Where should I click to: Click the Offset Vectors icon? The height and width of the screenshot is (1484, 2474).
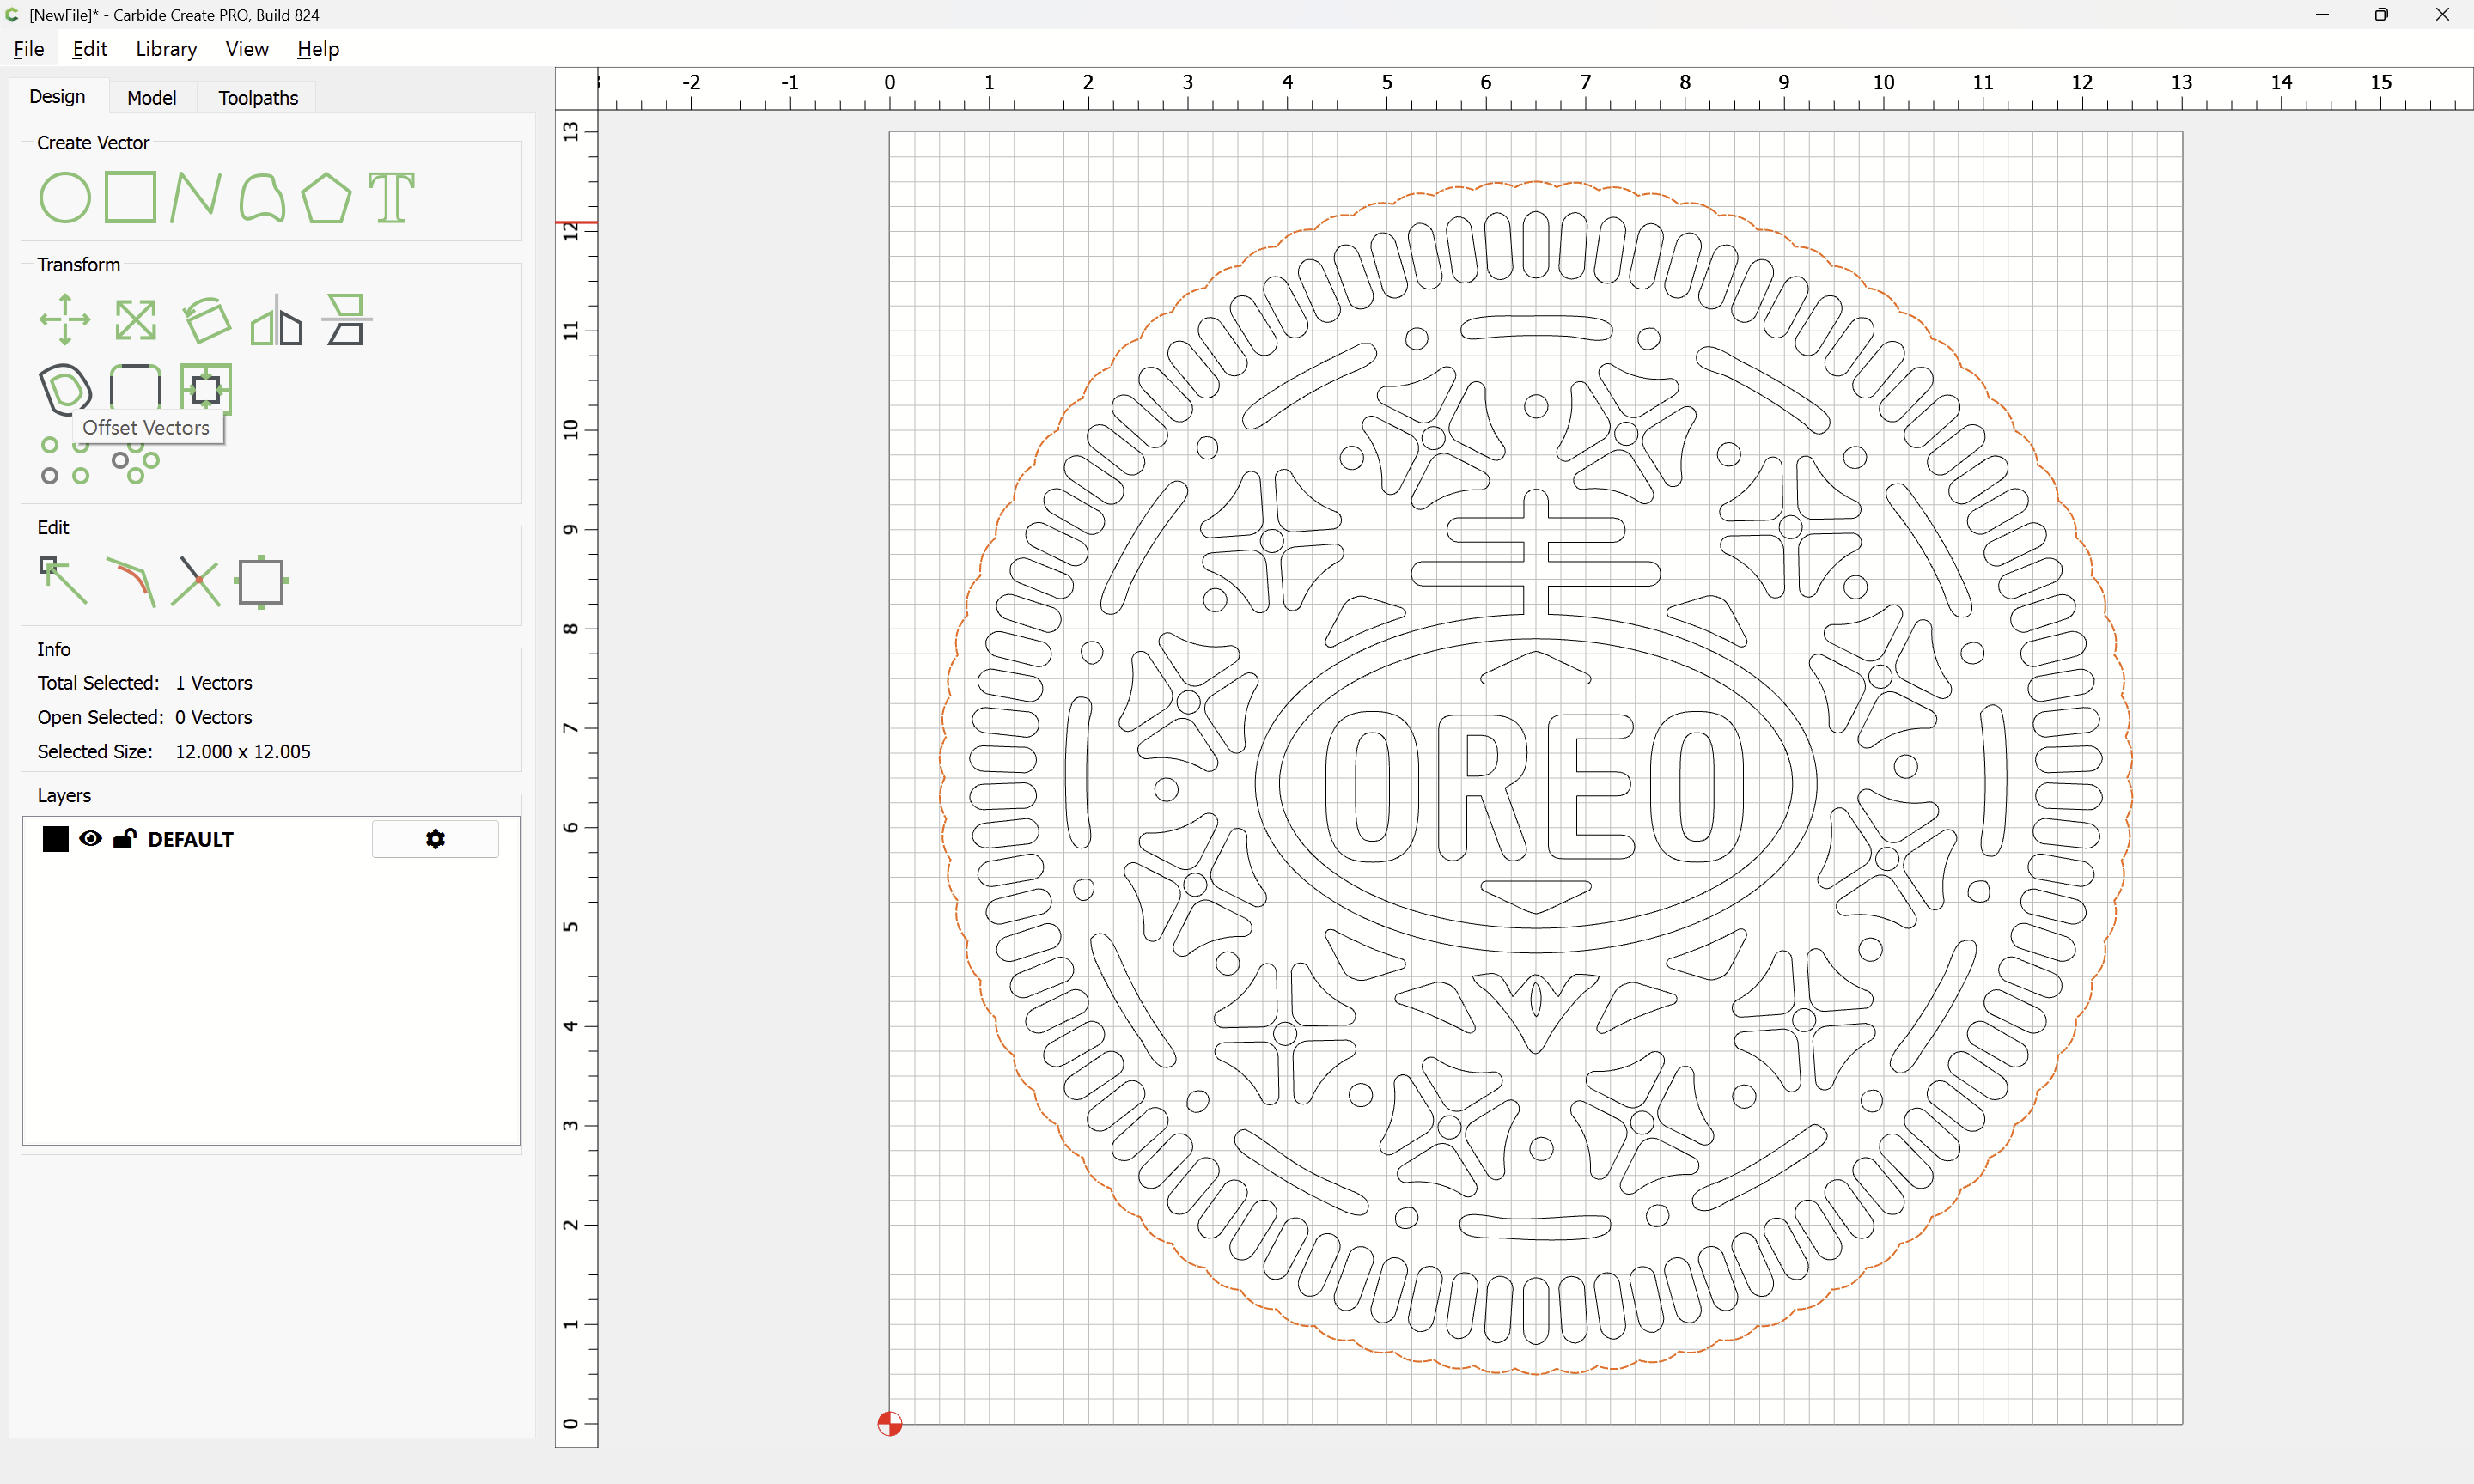tap(65, 388)
